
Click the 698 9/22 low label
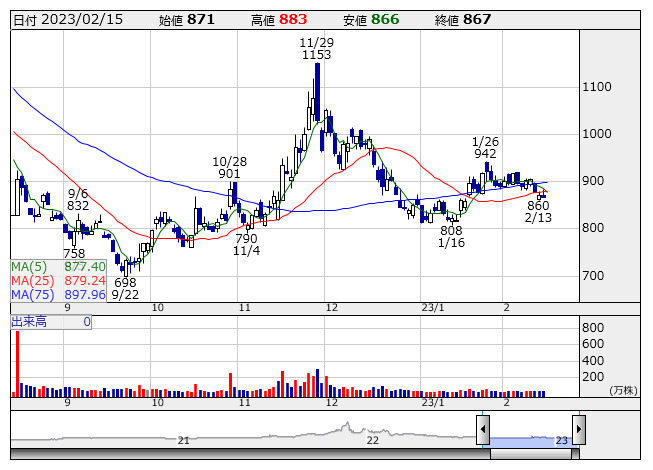(x=125, y=288)
